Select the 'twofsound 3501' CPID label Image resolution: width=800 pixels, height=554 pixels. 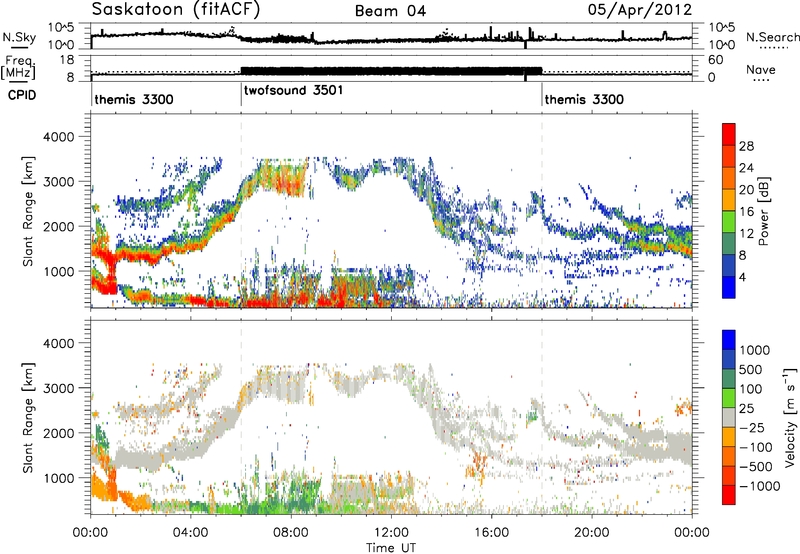click(x=293, y=91)
